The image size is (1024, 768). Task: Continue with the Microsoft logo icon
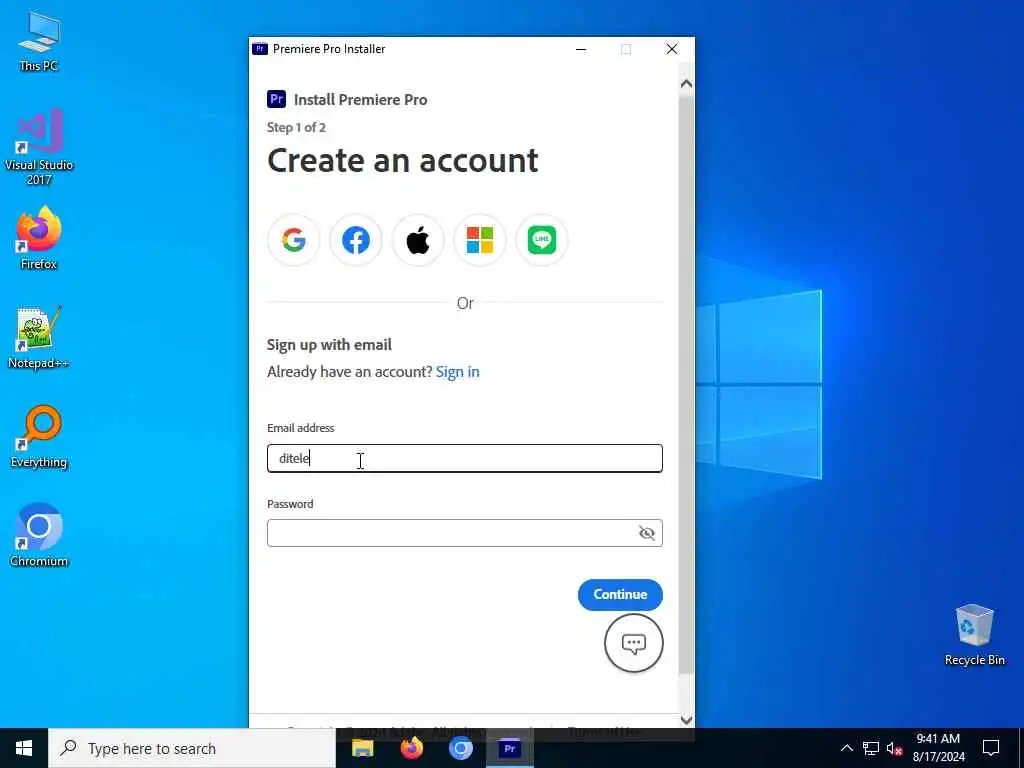point(480,240)
